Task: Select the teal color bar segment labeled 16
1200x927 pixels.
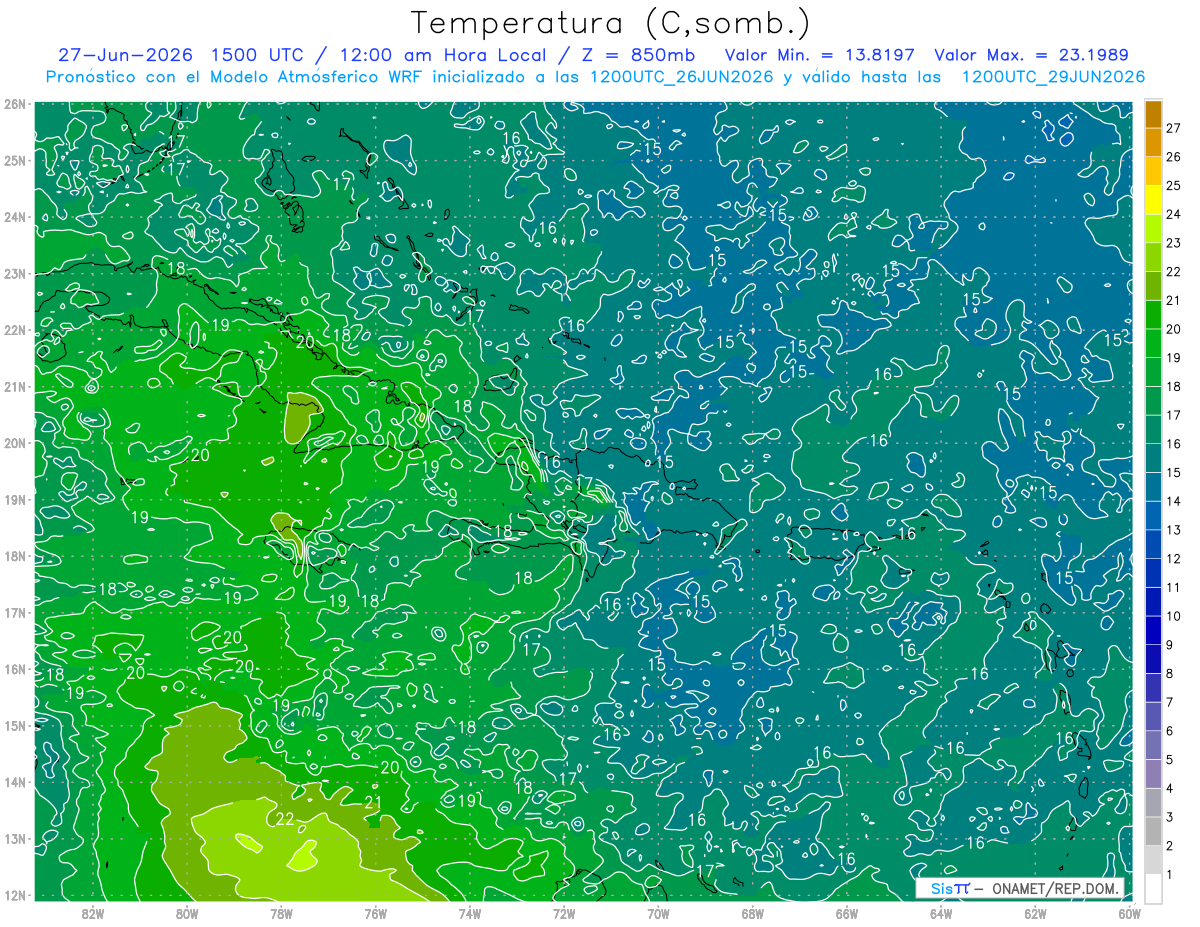Action: pos(1153,429)
